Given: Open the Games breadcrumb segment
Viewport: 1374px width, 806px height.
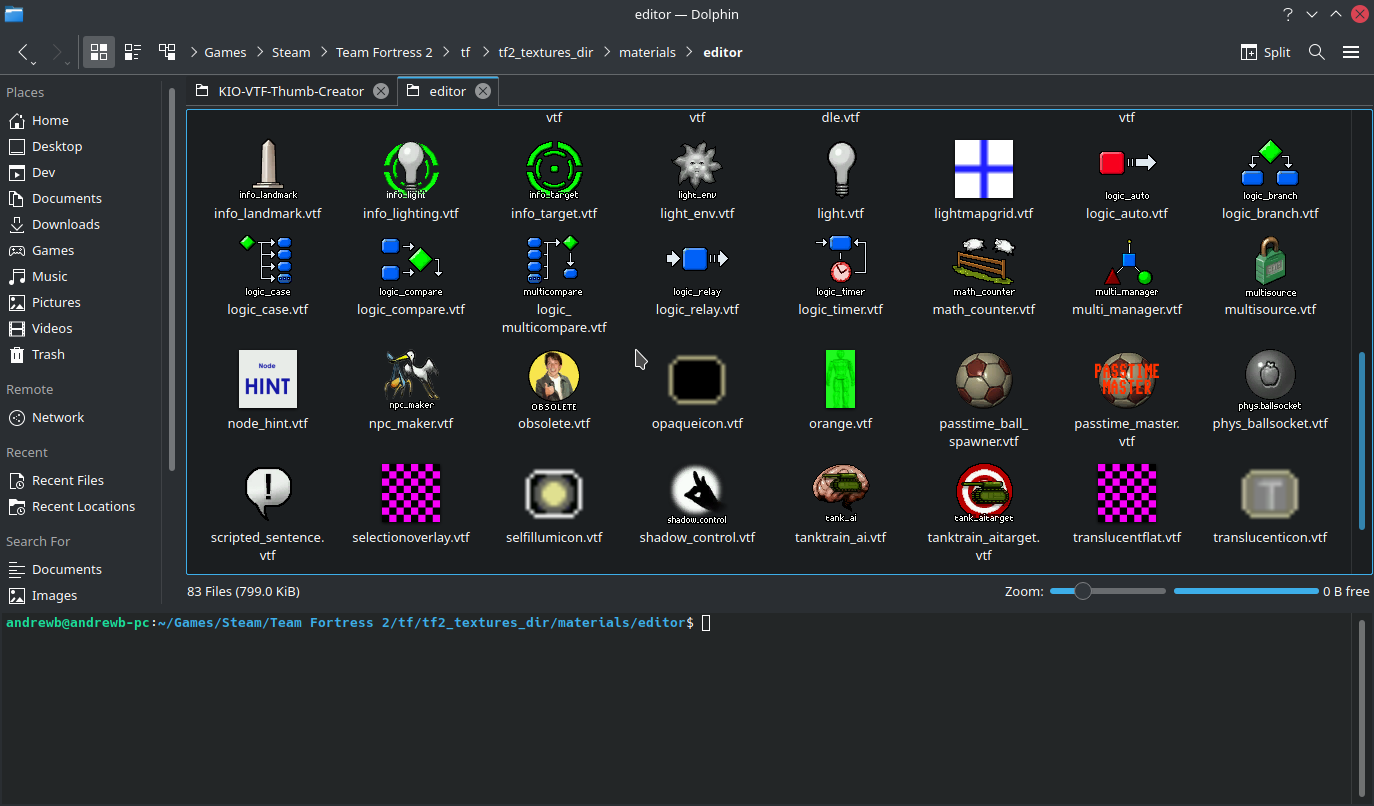Looking at the screenshot, I should tap(225, 52).
